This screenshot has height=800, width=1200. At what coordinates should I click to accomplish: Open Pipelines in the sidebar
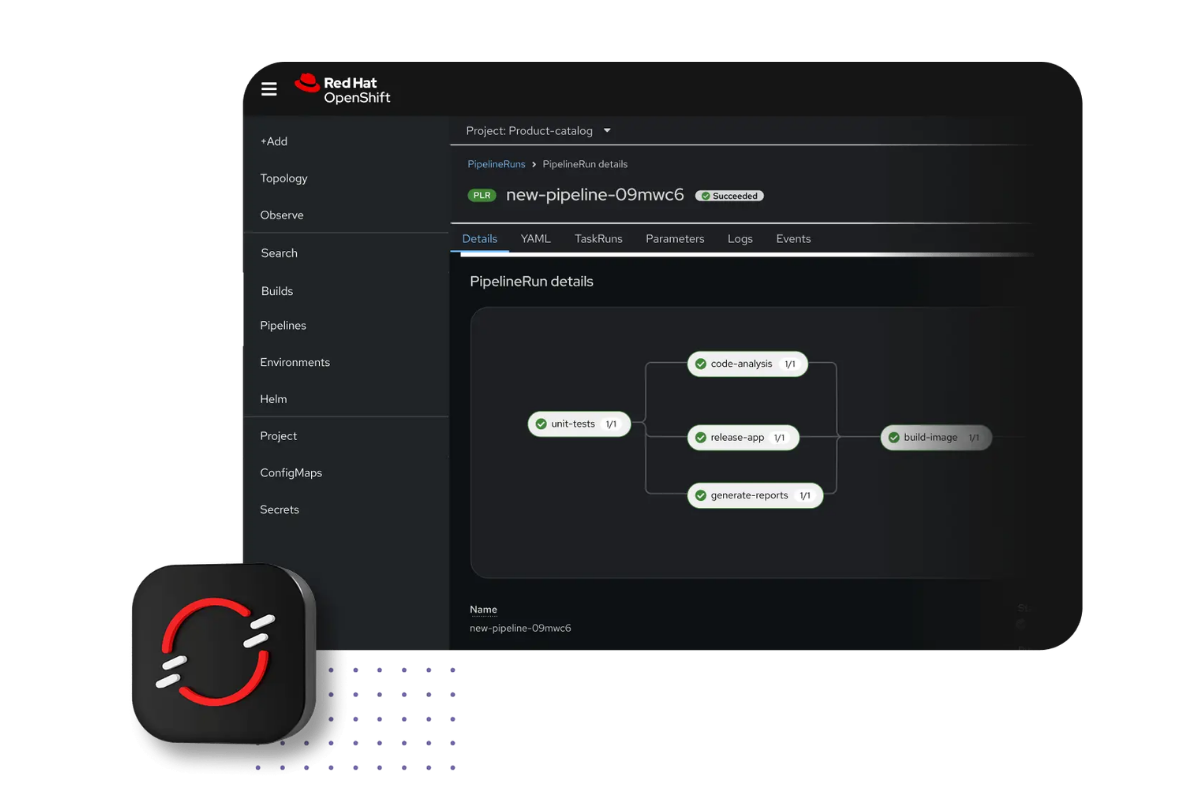click(x=283, y=325)
